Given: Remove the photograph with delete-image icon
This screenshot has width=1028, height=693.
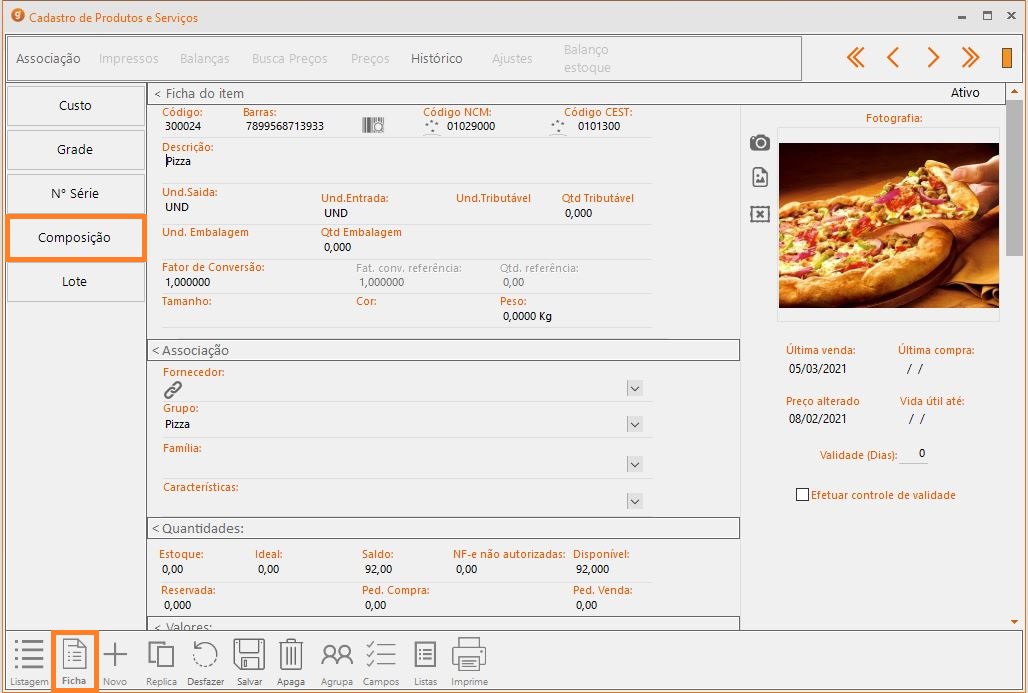Looking at the screenshot, I should click(760, 214).
